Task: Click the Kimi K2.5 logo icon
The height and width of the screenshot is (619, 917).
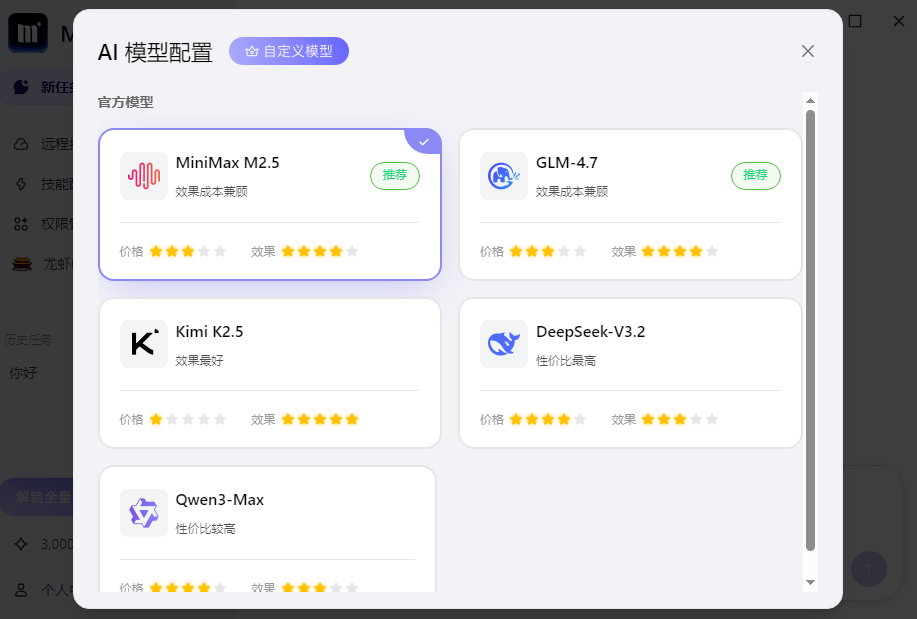Action: 144,344
